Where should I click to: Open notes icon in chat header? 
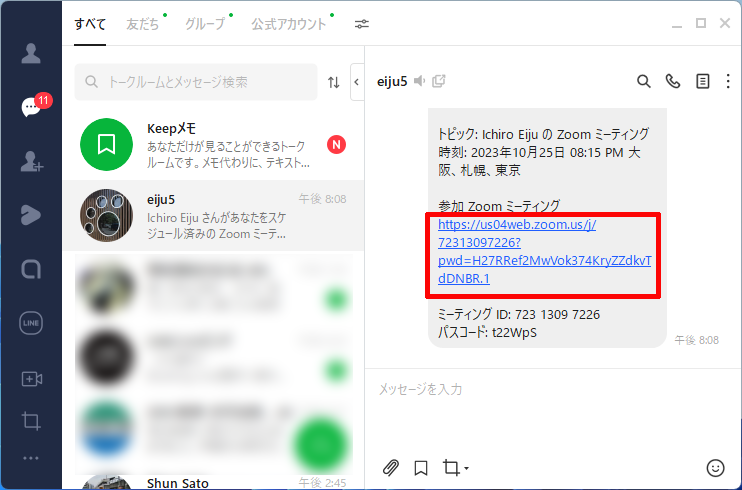coord(702,81)
